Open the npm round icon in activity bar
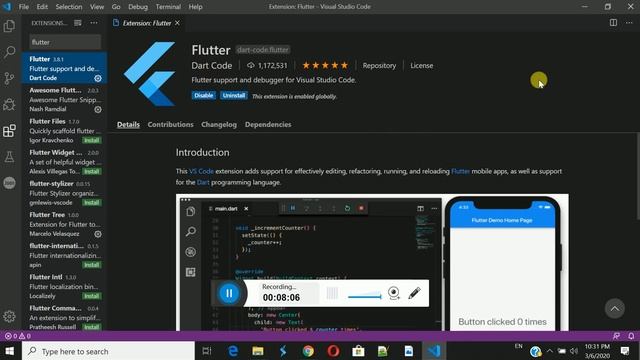The image size is (640, 360). (9, 183)
